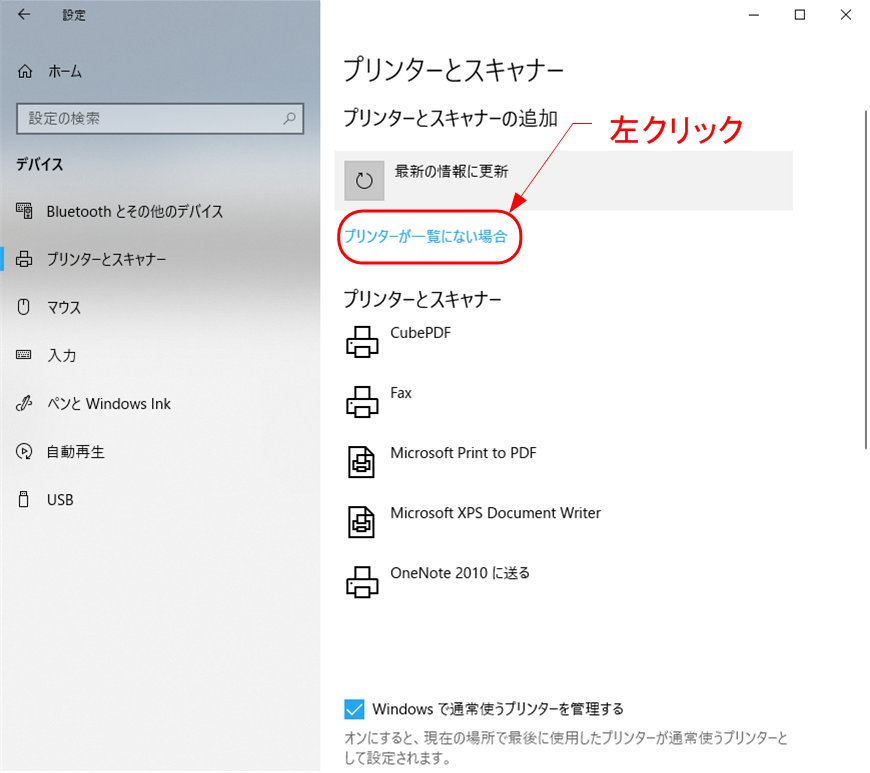Open マウス settings
The height and width of the screenshot is (773, 870).
coord(64,307)
